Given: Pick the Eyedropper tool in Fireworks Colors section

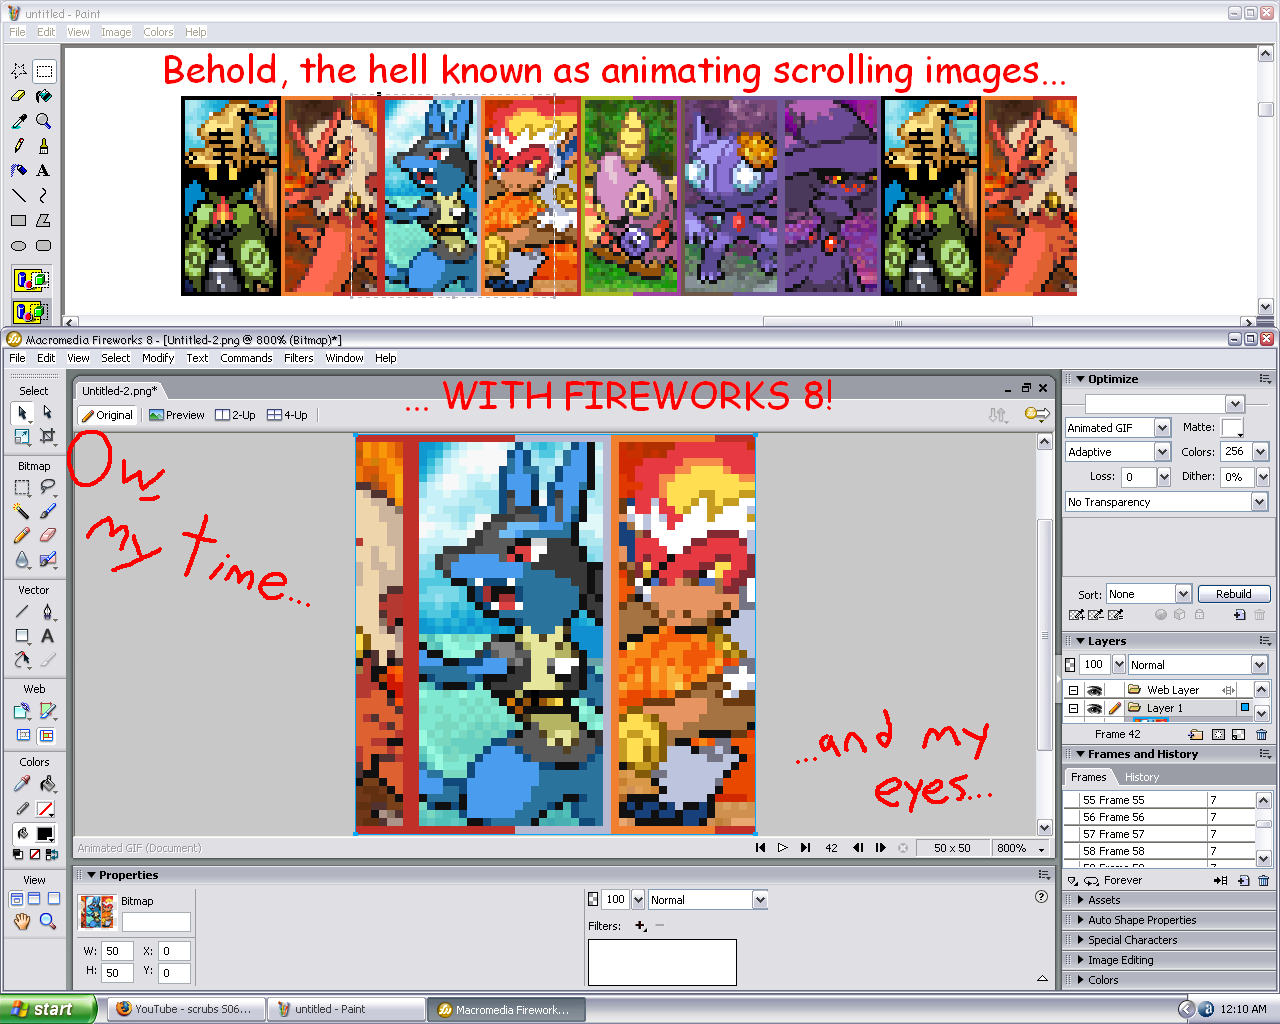Looking at the screenshot, I should click(x=22, y=784).
